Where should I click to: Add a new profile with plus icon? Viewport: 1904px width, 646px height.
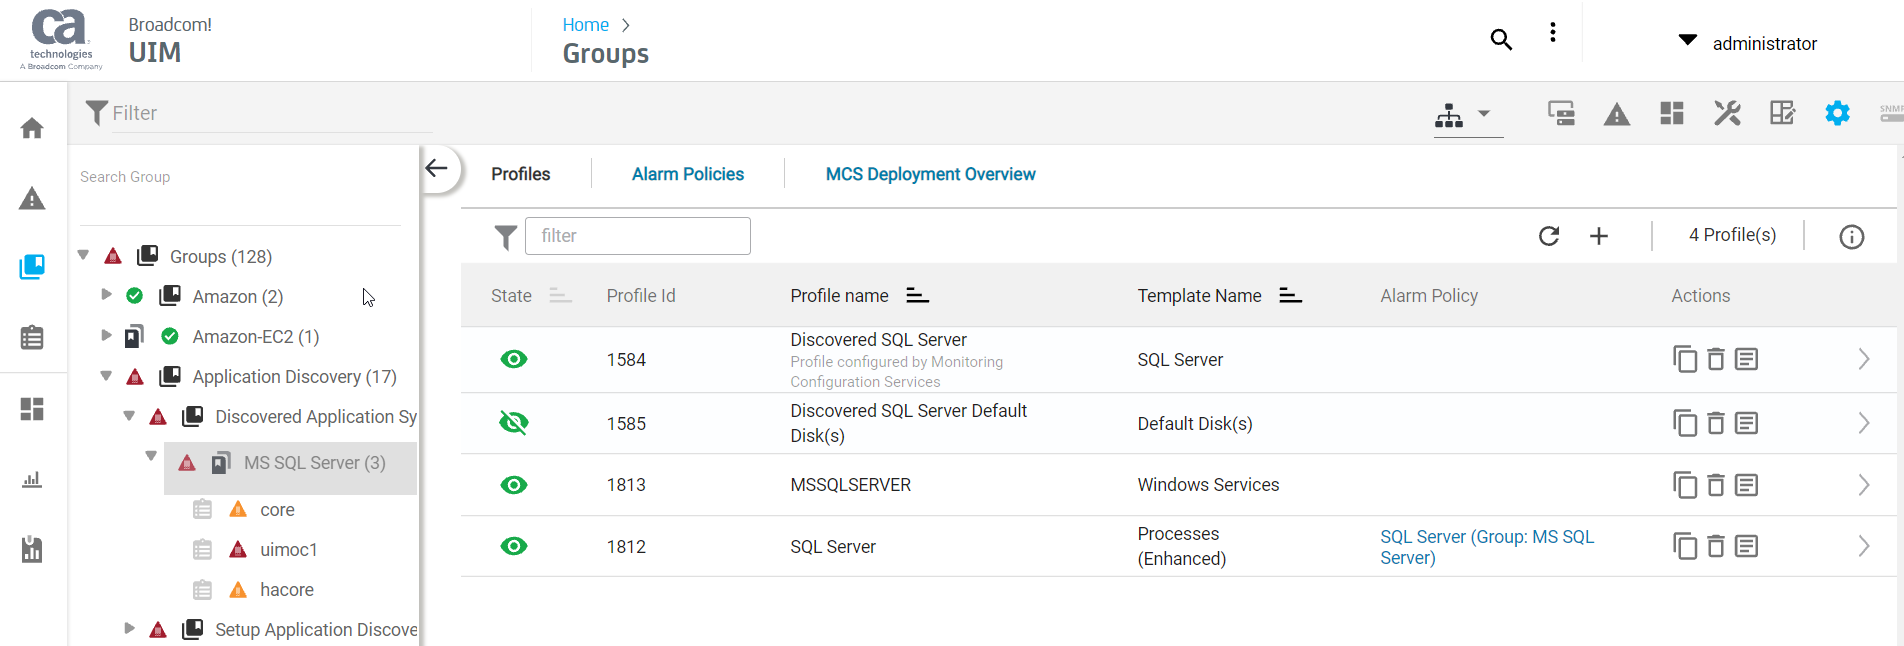tap(1599, 236)
